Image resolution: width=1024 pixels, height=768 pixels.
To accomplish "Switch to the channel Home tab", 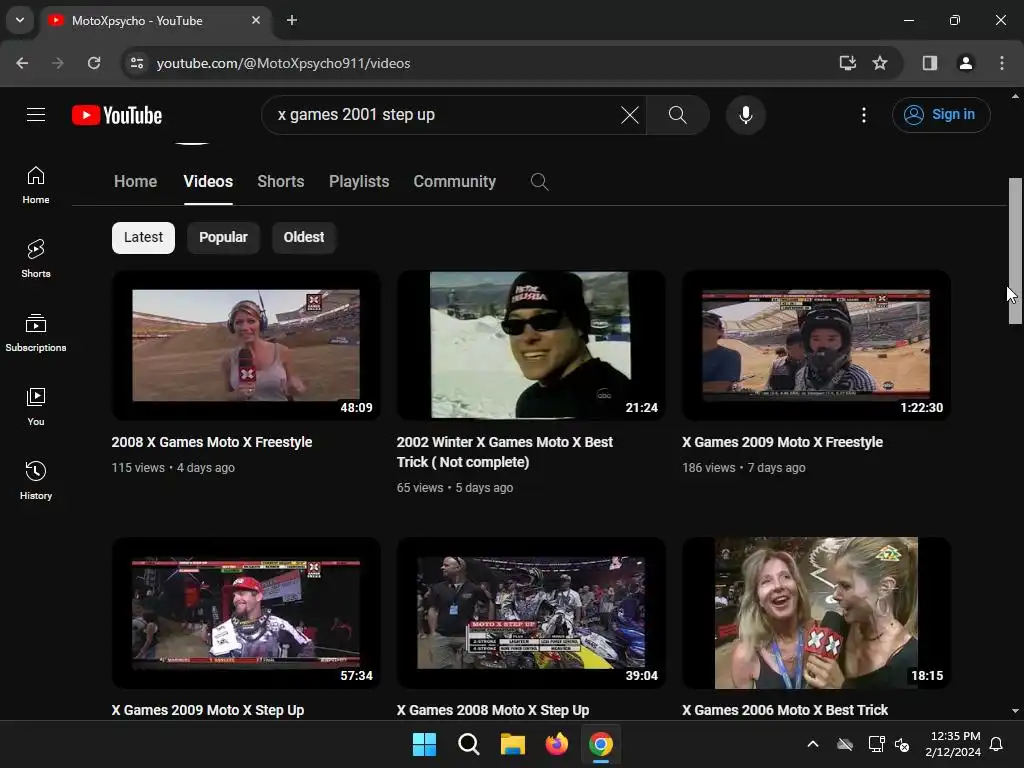I will pos(135,182).
